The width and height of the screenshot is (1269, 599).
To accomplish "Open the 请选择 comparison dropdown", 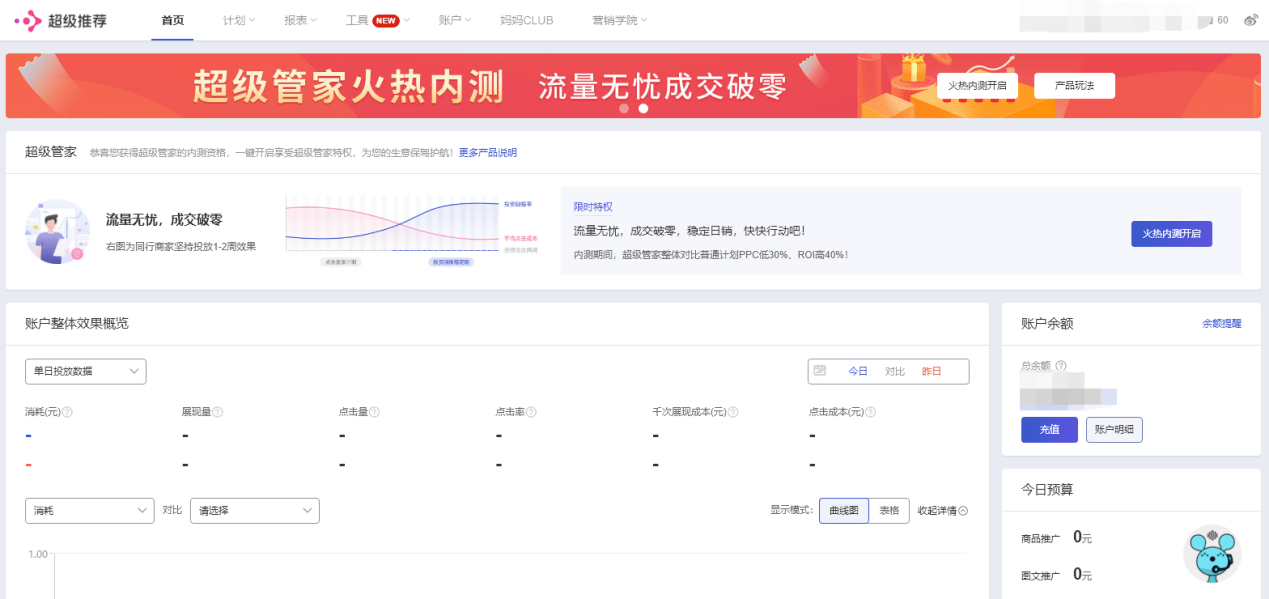I will (255, 510).
